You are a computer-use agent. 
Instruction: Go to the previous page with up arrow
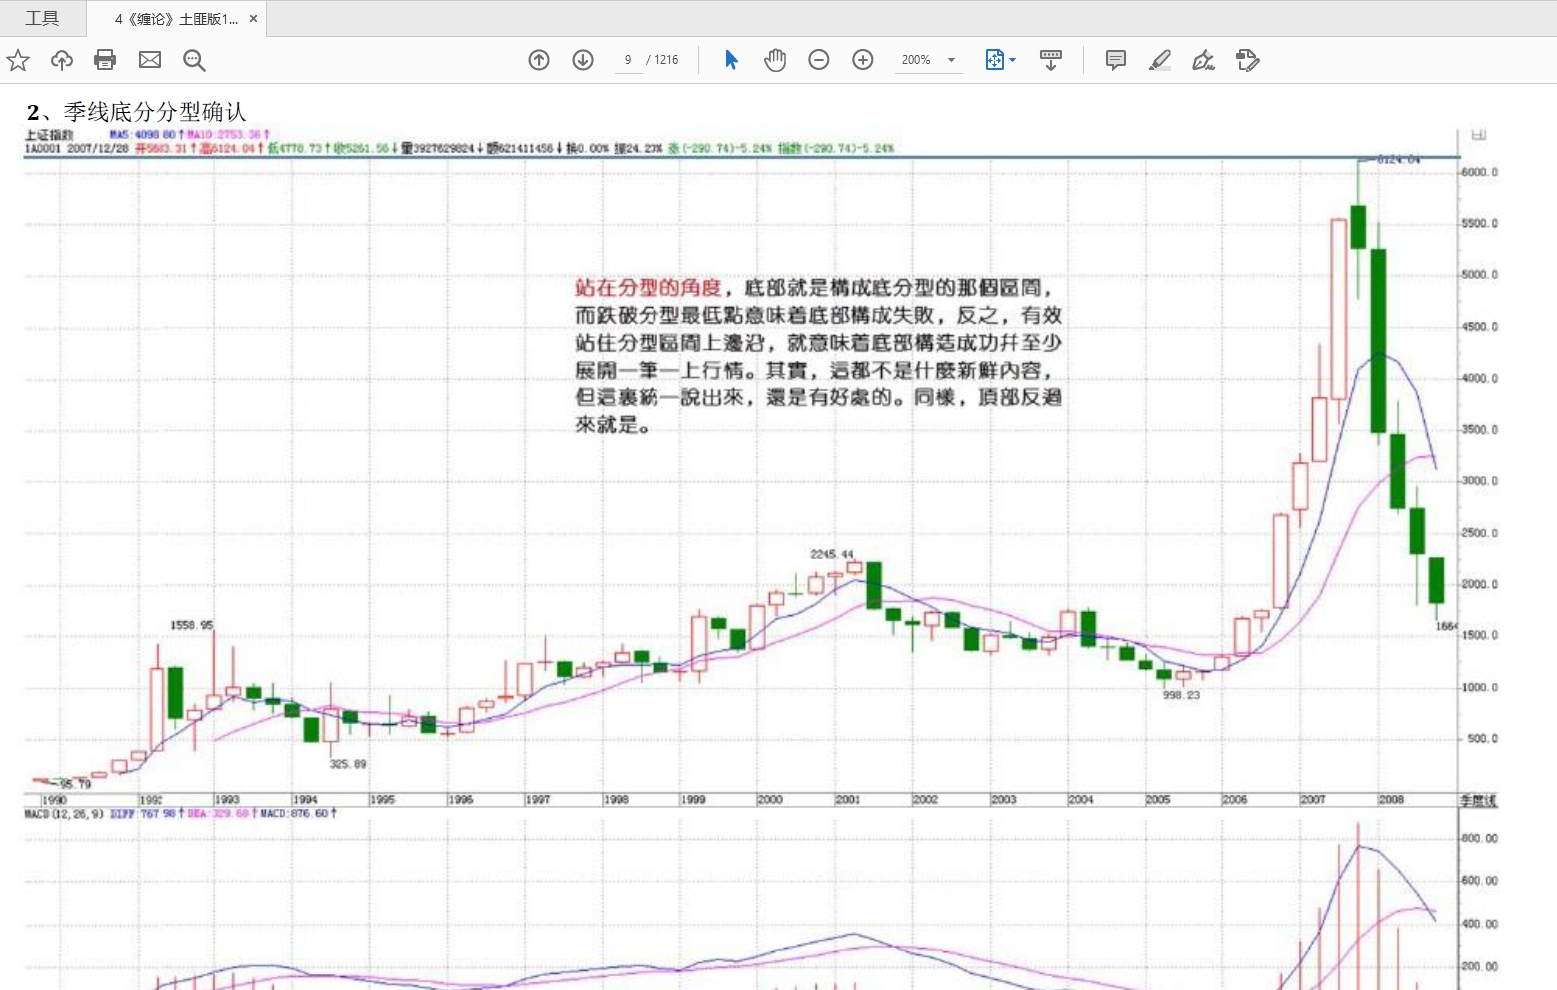click(539, 60)
